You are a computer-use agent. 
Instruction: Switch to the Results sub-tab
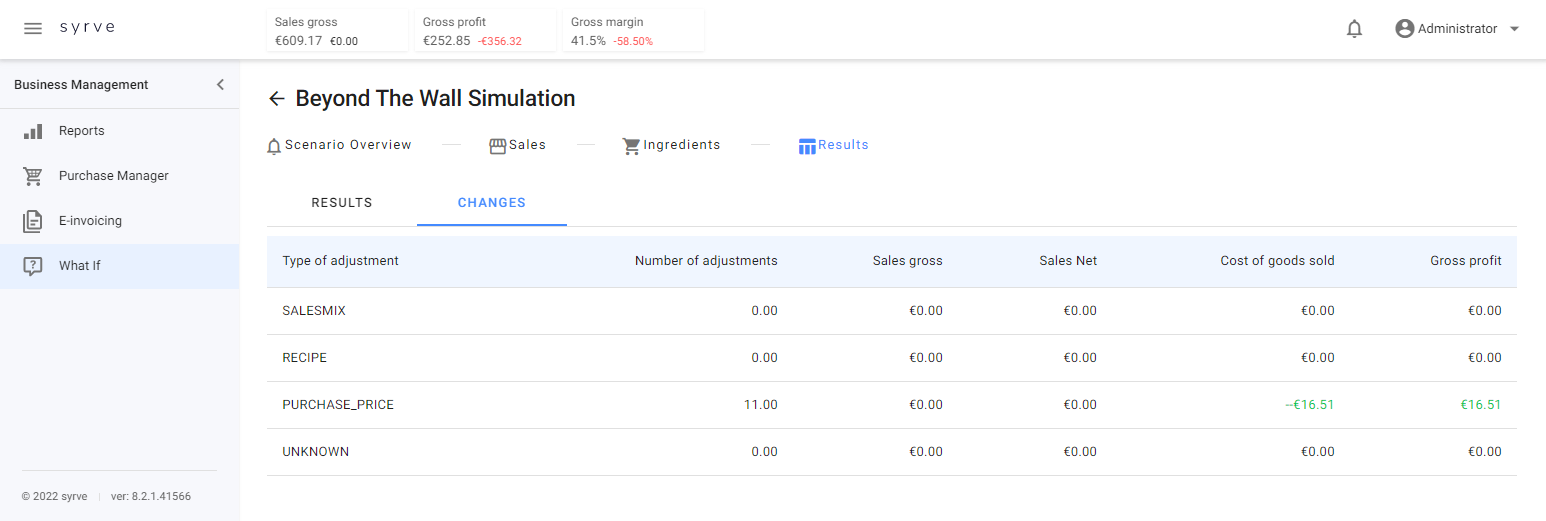pos(342,203)
